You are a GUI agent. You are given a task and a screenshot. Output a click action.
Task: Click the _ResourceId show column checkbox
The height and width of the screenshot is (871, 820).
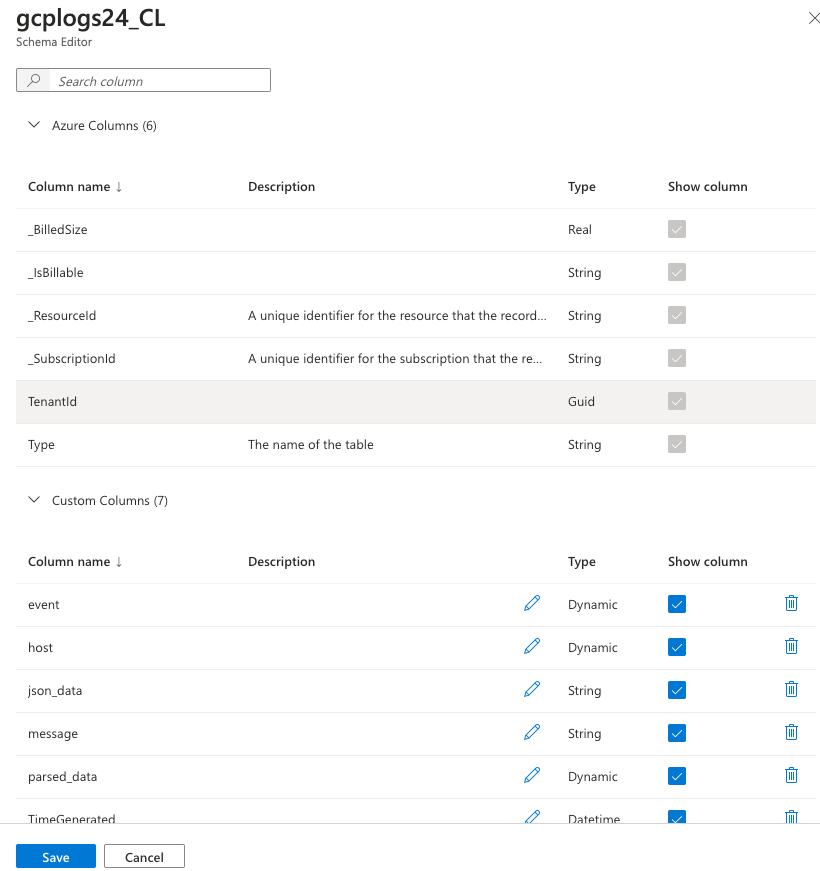[x=677, y=315]
